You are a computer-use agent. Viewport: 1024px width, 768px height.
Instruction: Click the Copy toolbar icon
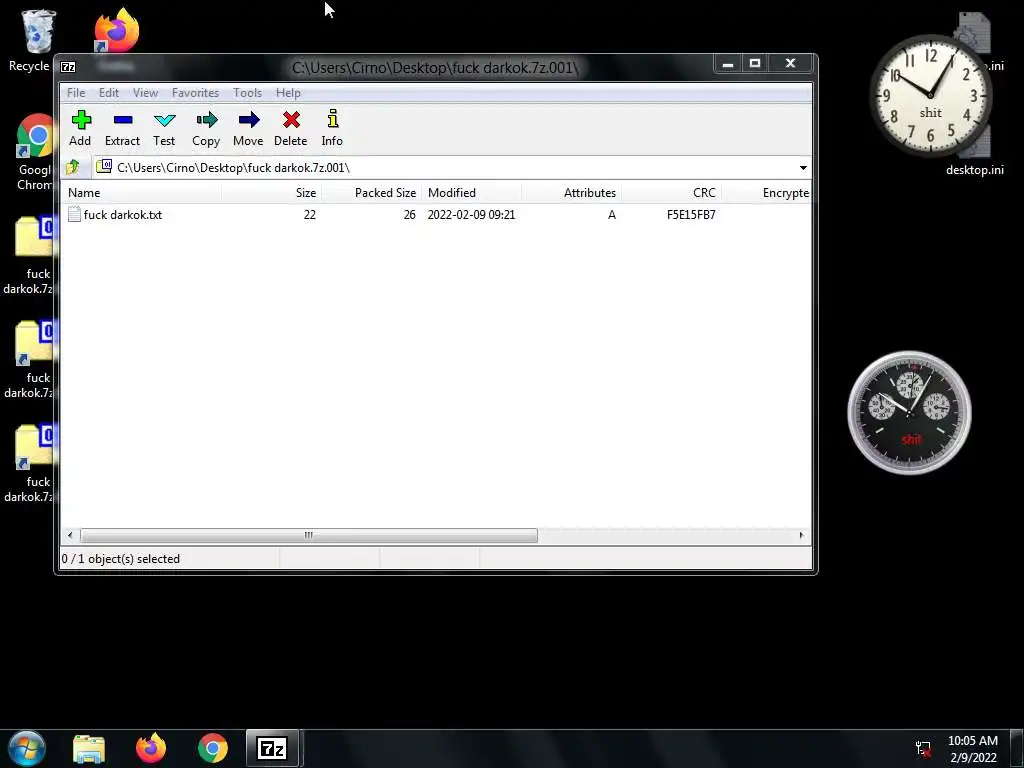click(206, 128)
